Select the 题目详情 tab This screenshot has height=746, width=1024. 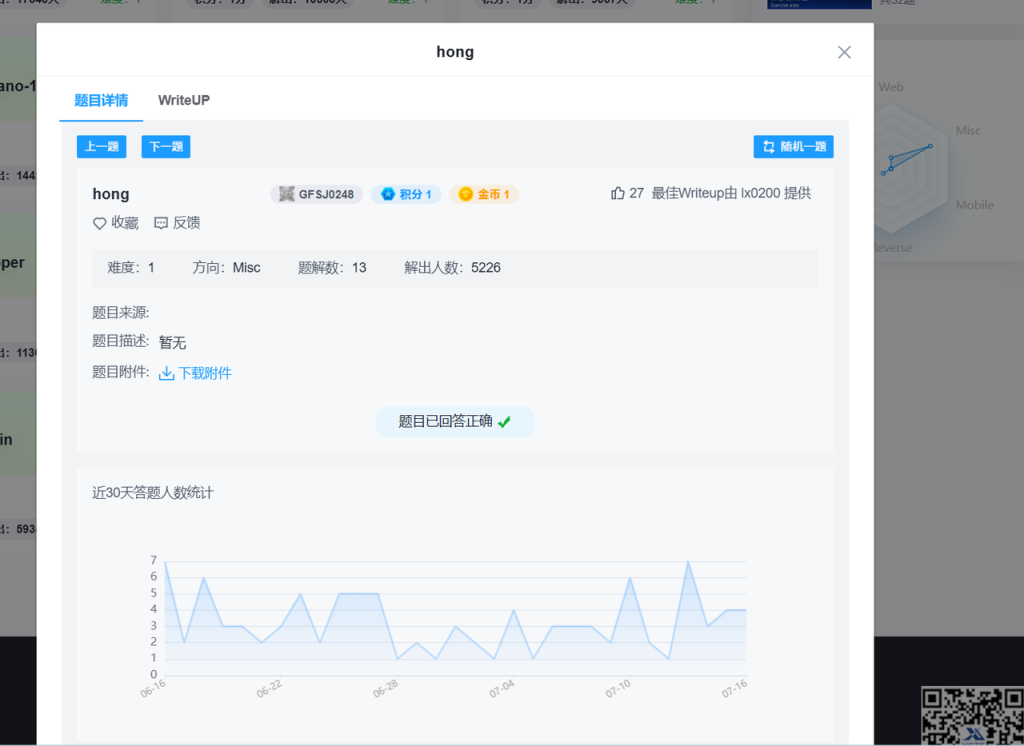pyautogui.click(x=101, y=100)
